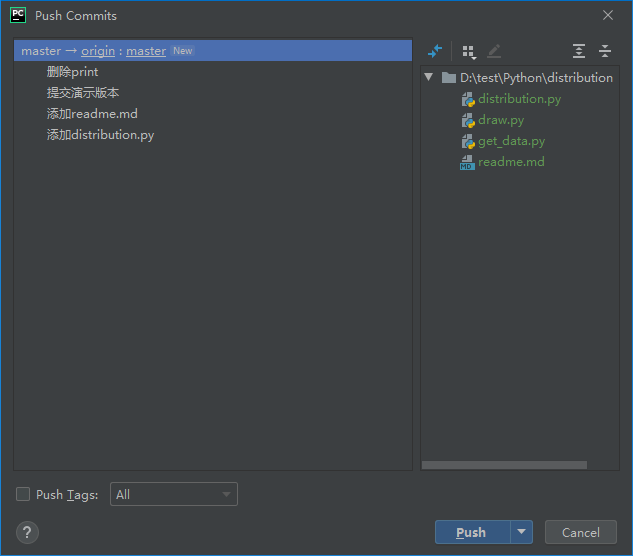Select distribution.py in changed files tree

519,99
